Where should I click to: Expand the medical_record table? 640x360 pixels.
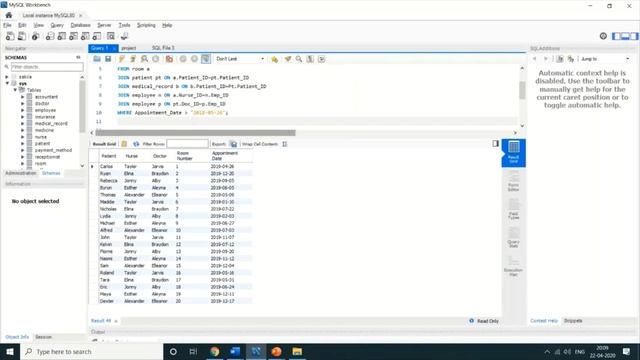[x=23, y=123]
